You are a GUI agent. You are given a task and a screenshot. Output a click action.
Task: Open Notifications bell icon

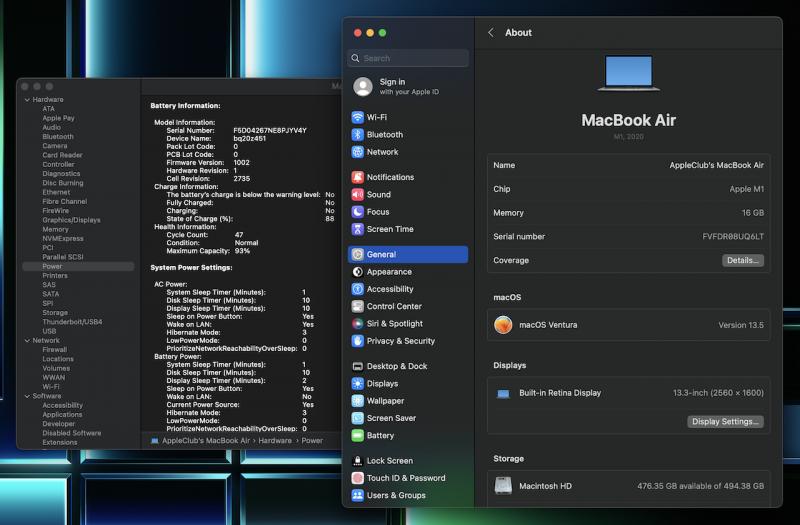point(358,177)
